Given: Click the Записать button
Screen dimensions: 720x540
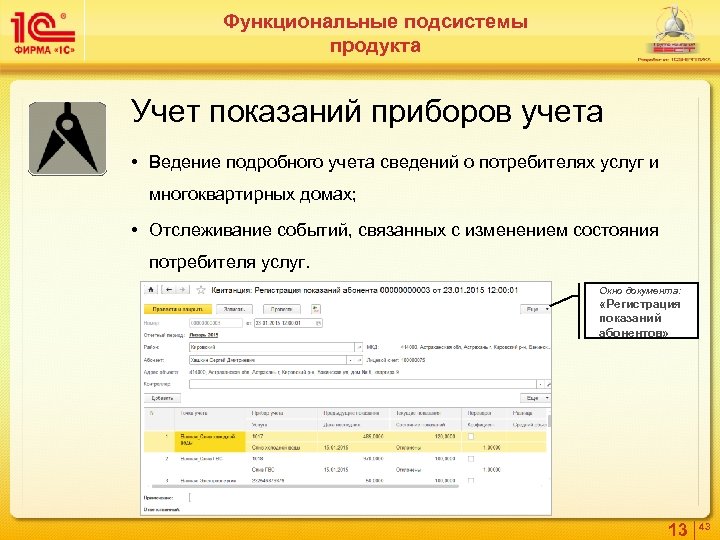Looking at the screenshot, I should [x=234, y=309].
